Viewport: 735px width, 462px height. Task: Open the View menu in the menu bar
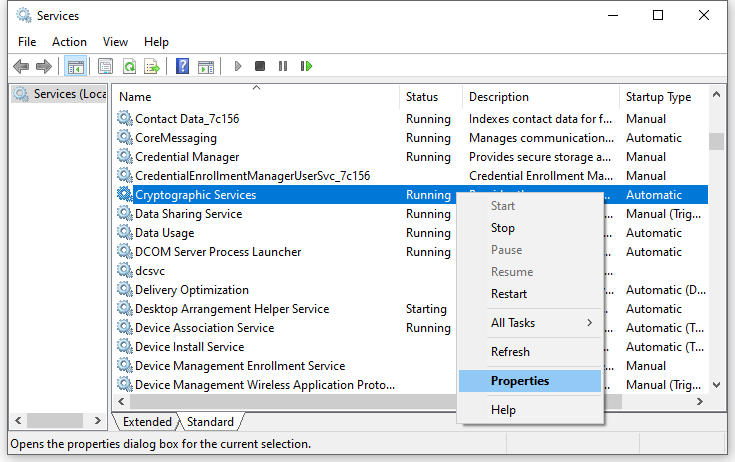point(115,42)
